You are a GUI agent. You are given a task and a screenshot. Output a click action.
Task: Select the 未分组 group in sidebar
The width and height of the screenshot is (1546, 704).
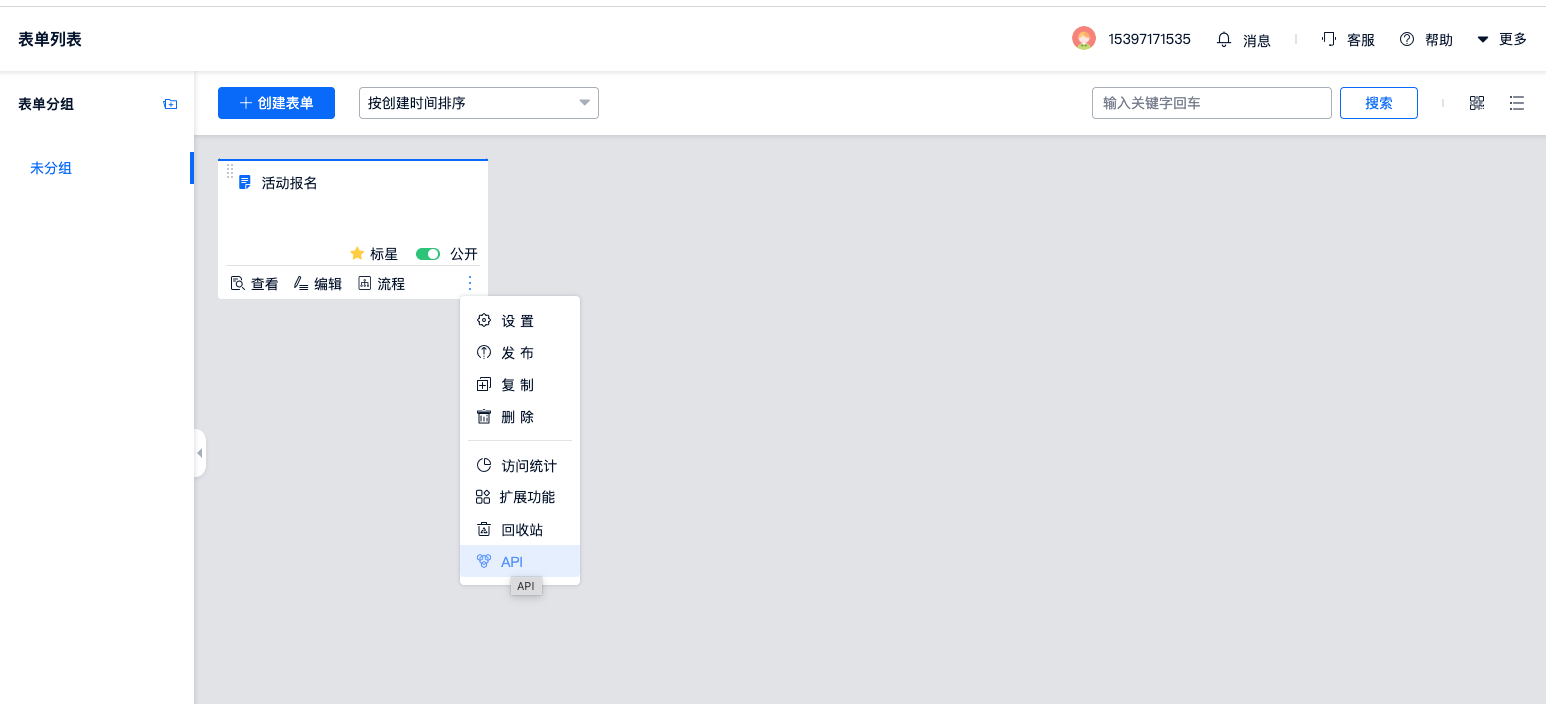click(51, 168)
